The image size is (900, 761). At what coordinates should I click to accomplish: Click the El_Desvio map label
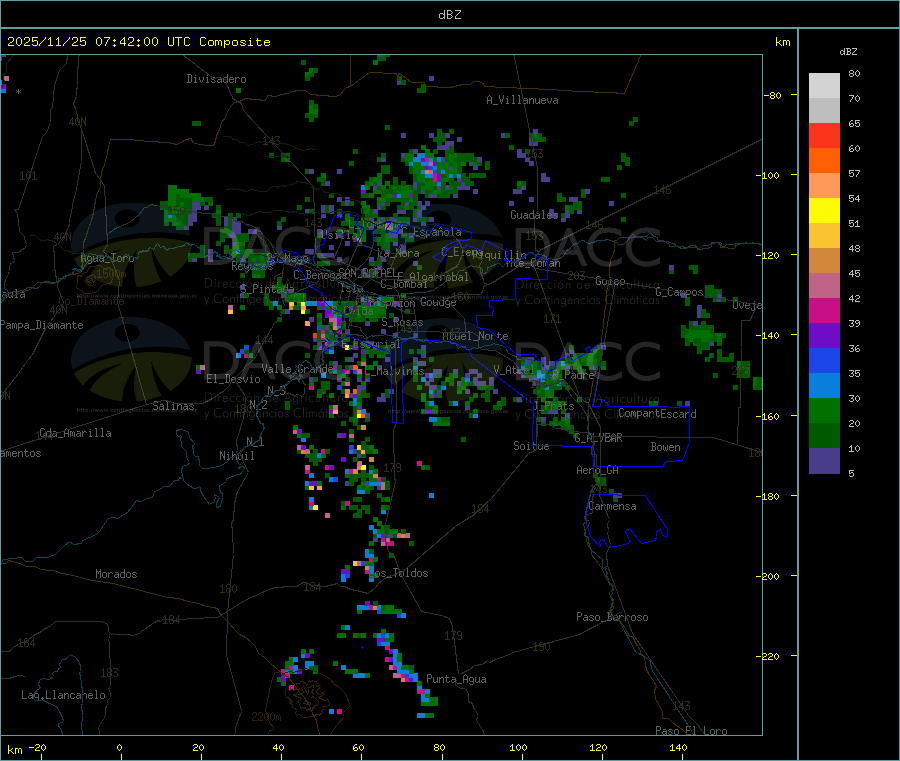[x=233, y=379]
